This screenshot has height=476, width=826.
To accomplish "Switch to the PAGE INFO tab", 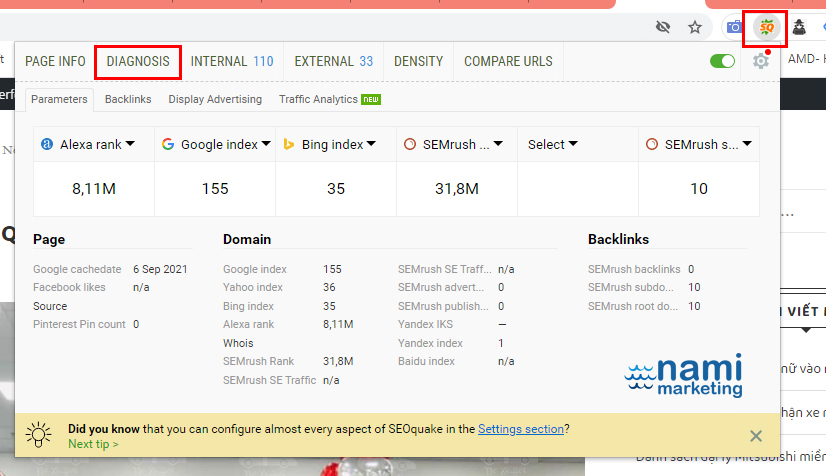I will coord(55,62).
